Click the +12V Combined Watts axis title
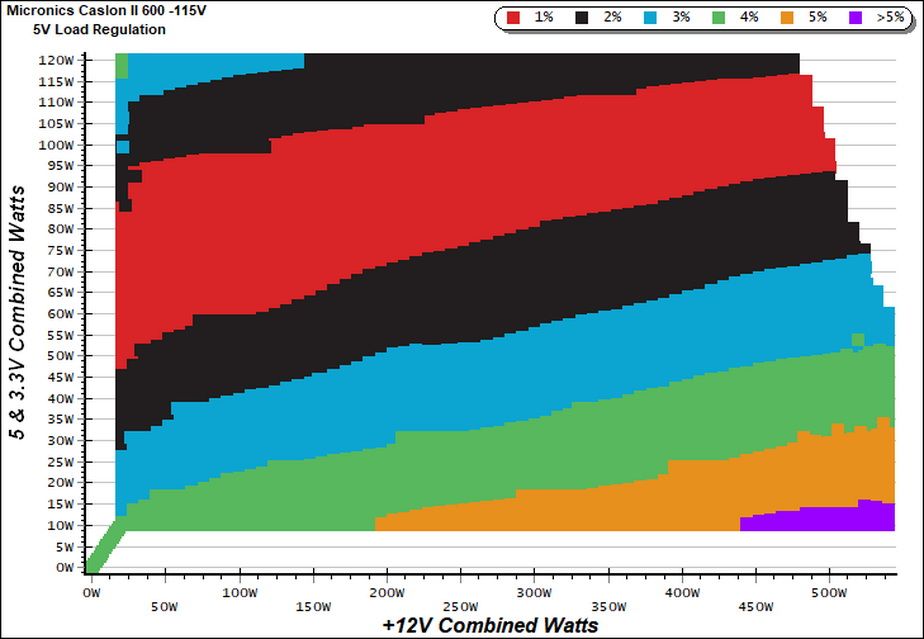 (490, 625)
